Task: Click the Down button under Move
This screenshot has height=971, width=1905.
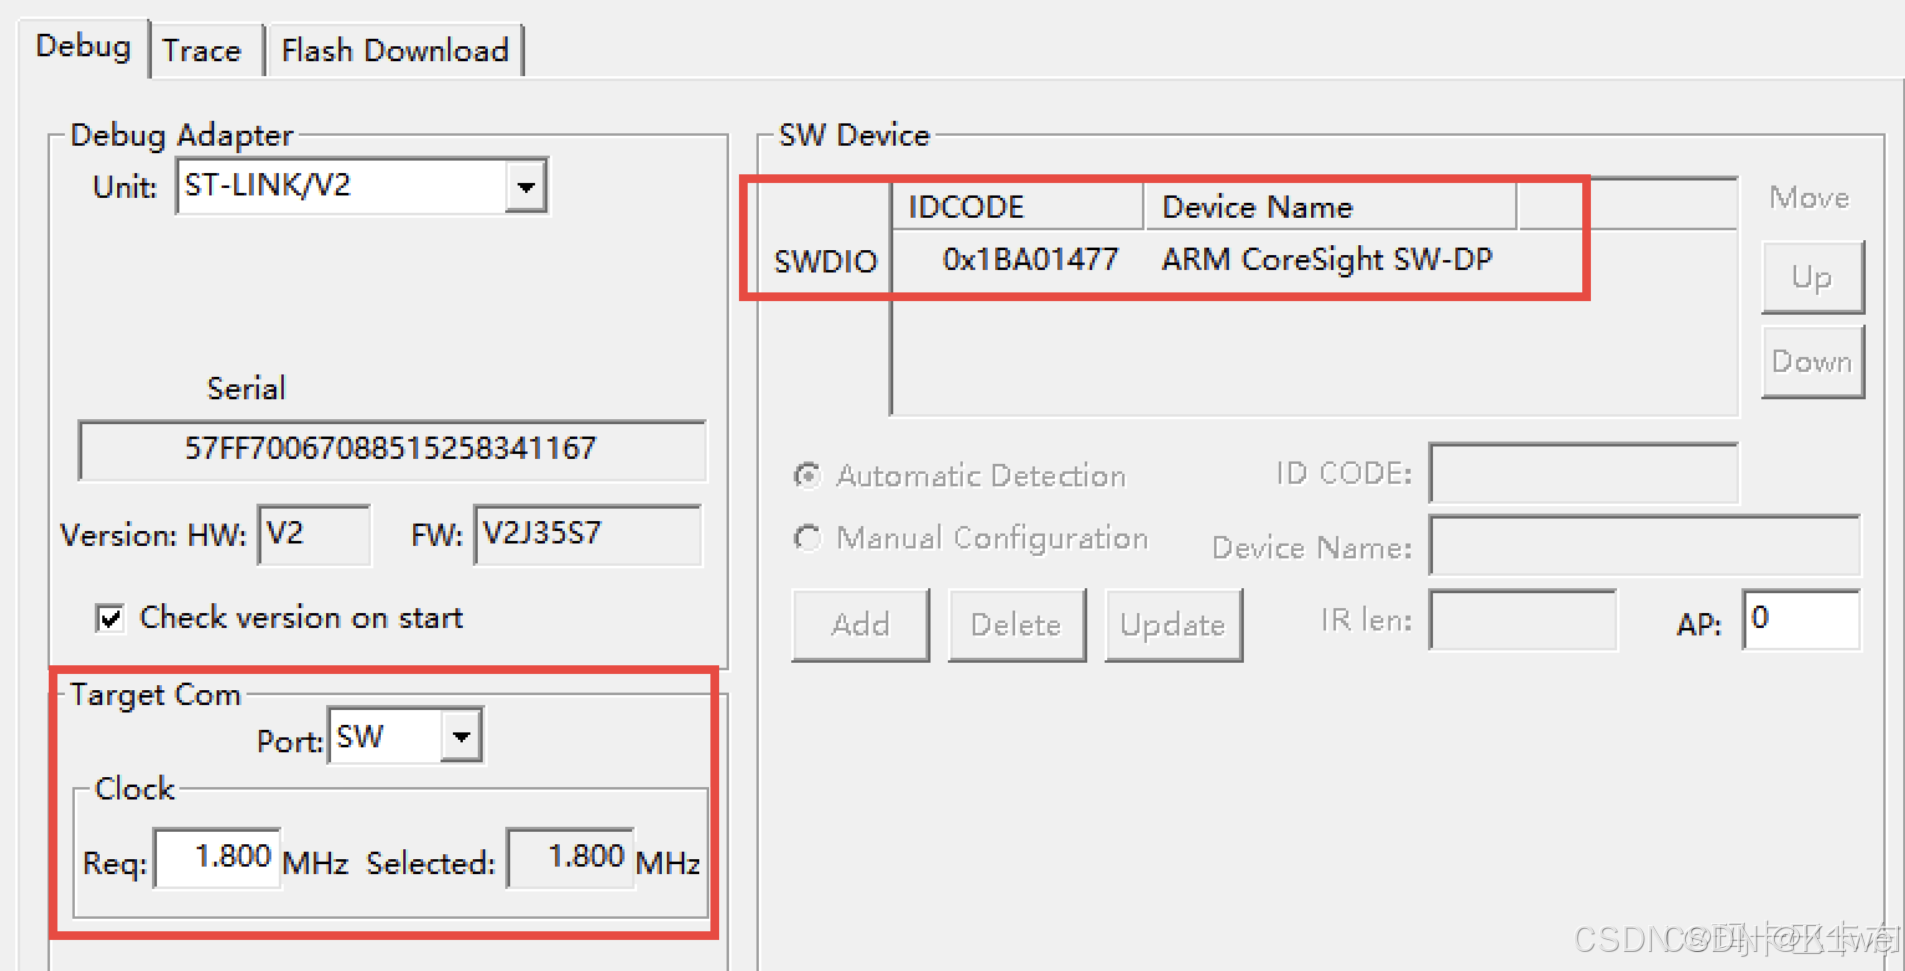Action: 1812,361
